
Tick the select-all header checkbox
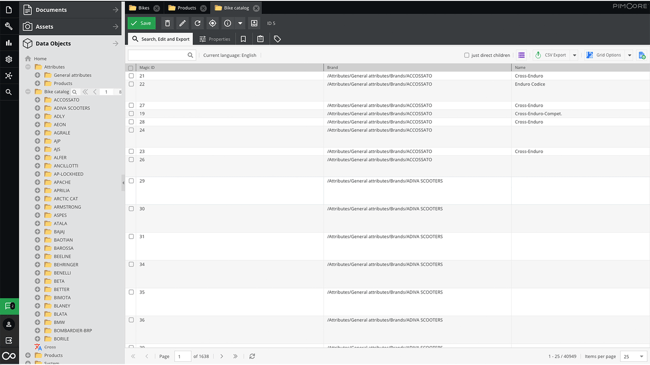click(131, 68)
